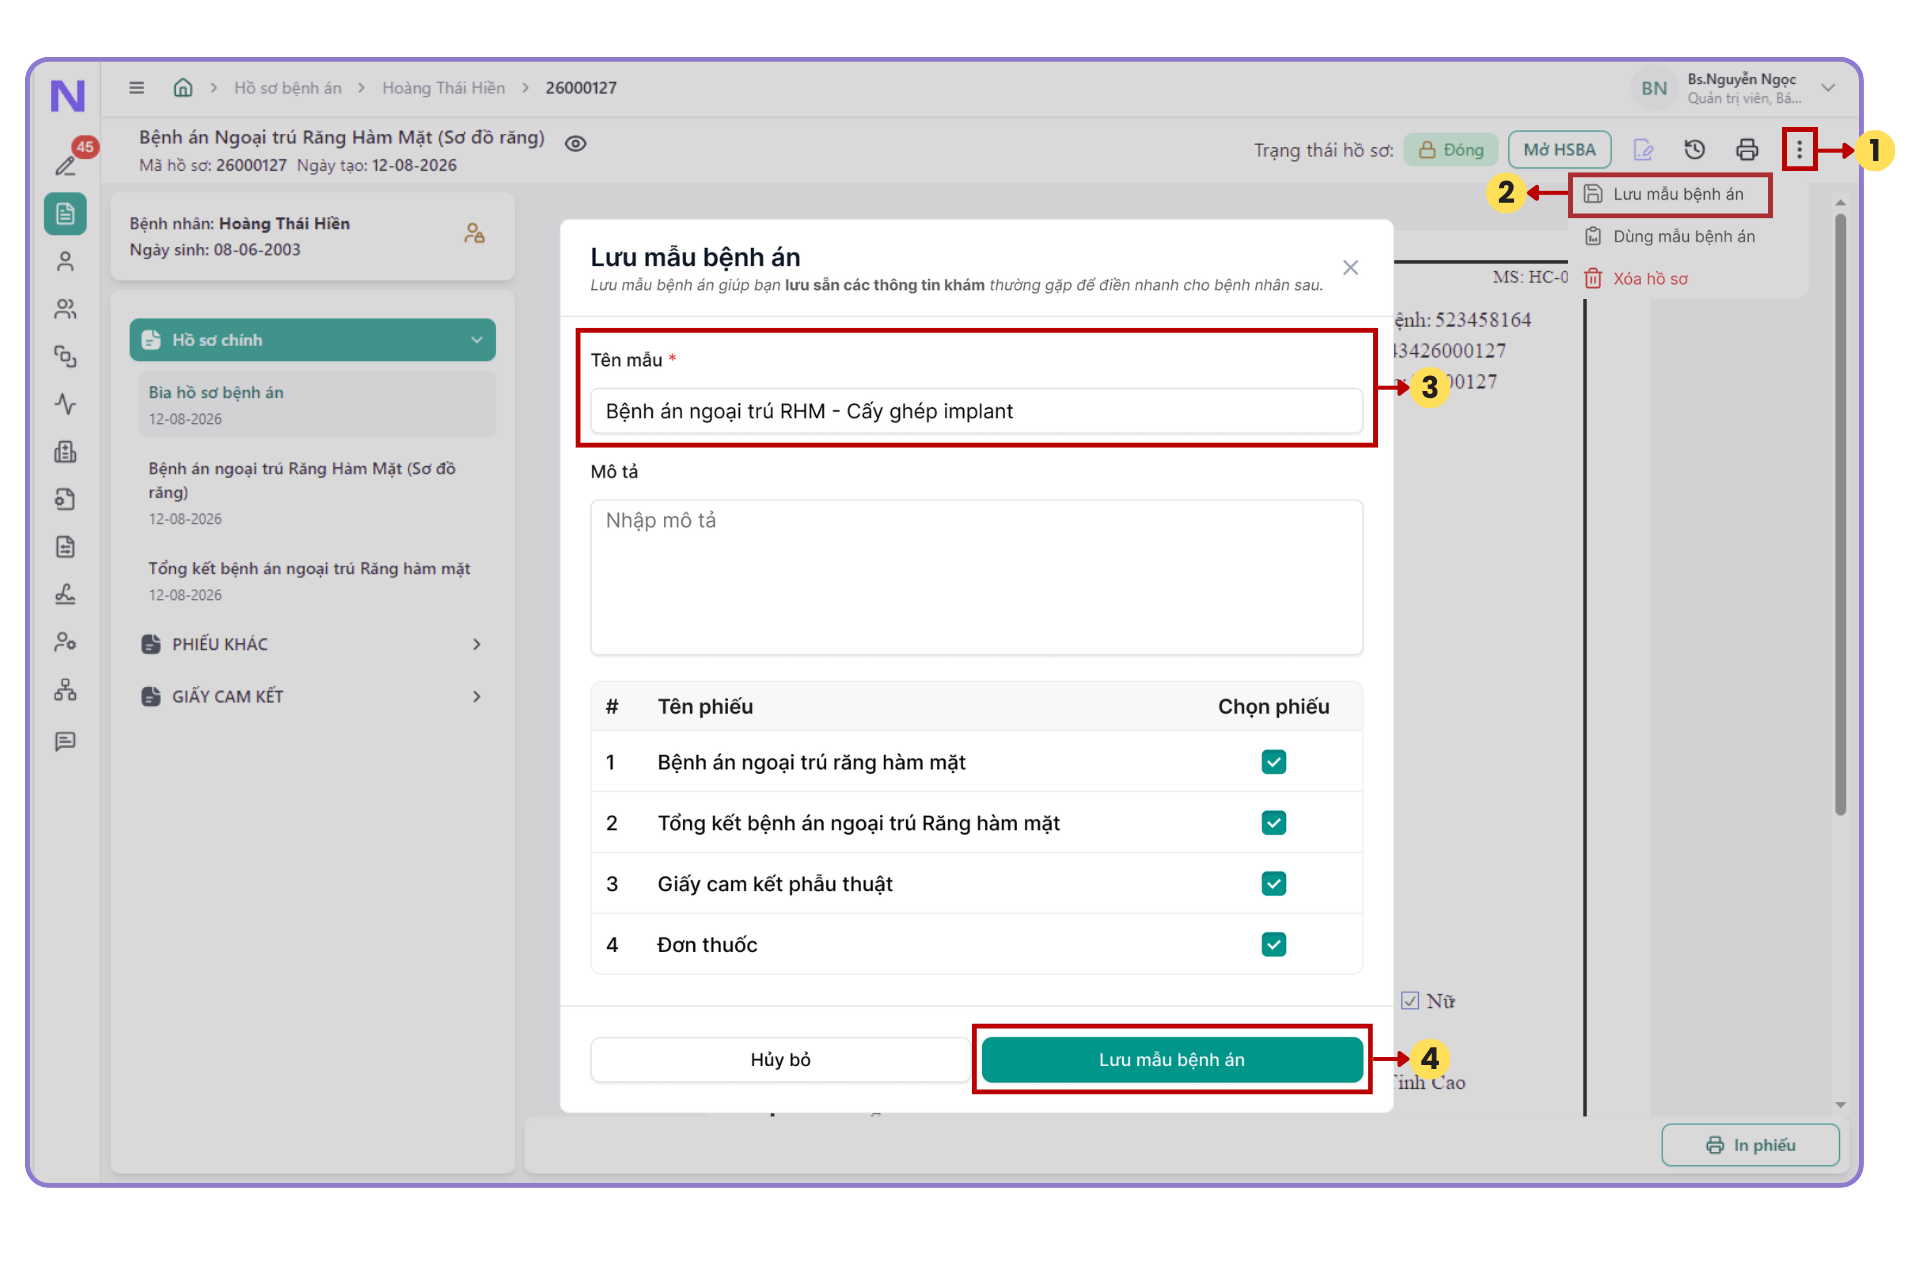Uncheck Bệnh án ngoại trú răng hàm mặt
Viewport: 1920px width, 1280px height.
[x=1273, y=762]
